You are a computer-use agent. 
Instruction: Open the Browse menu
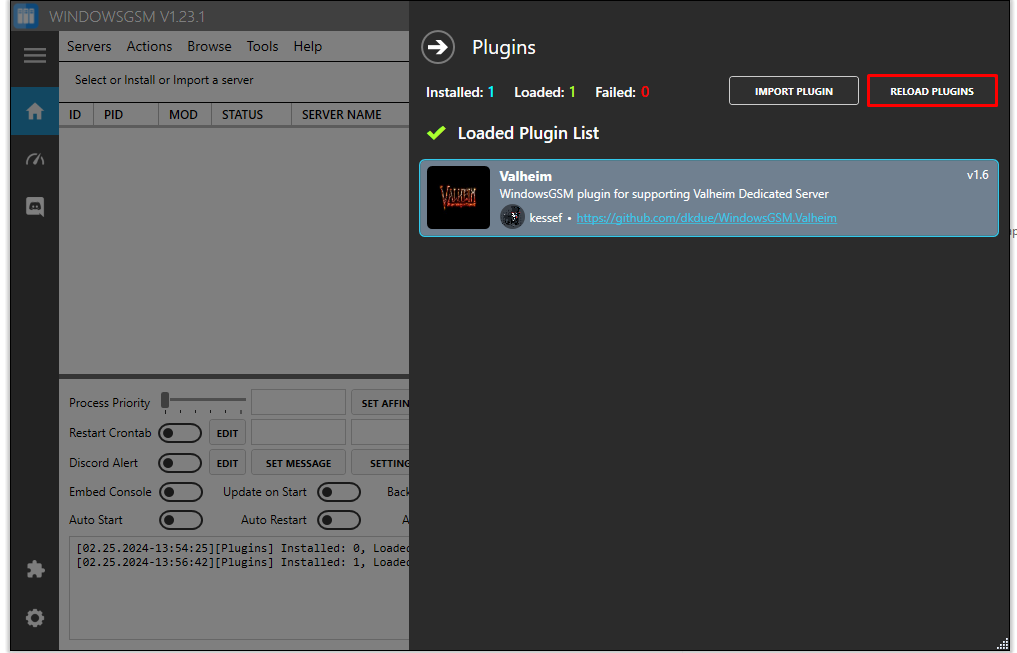click(209, 47)
